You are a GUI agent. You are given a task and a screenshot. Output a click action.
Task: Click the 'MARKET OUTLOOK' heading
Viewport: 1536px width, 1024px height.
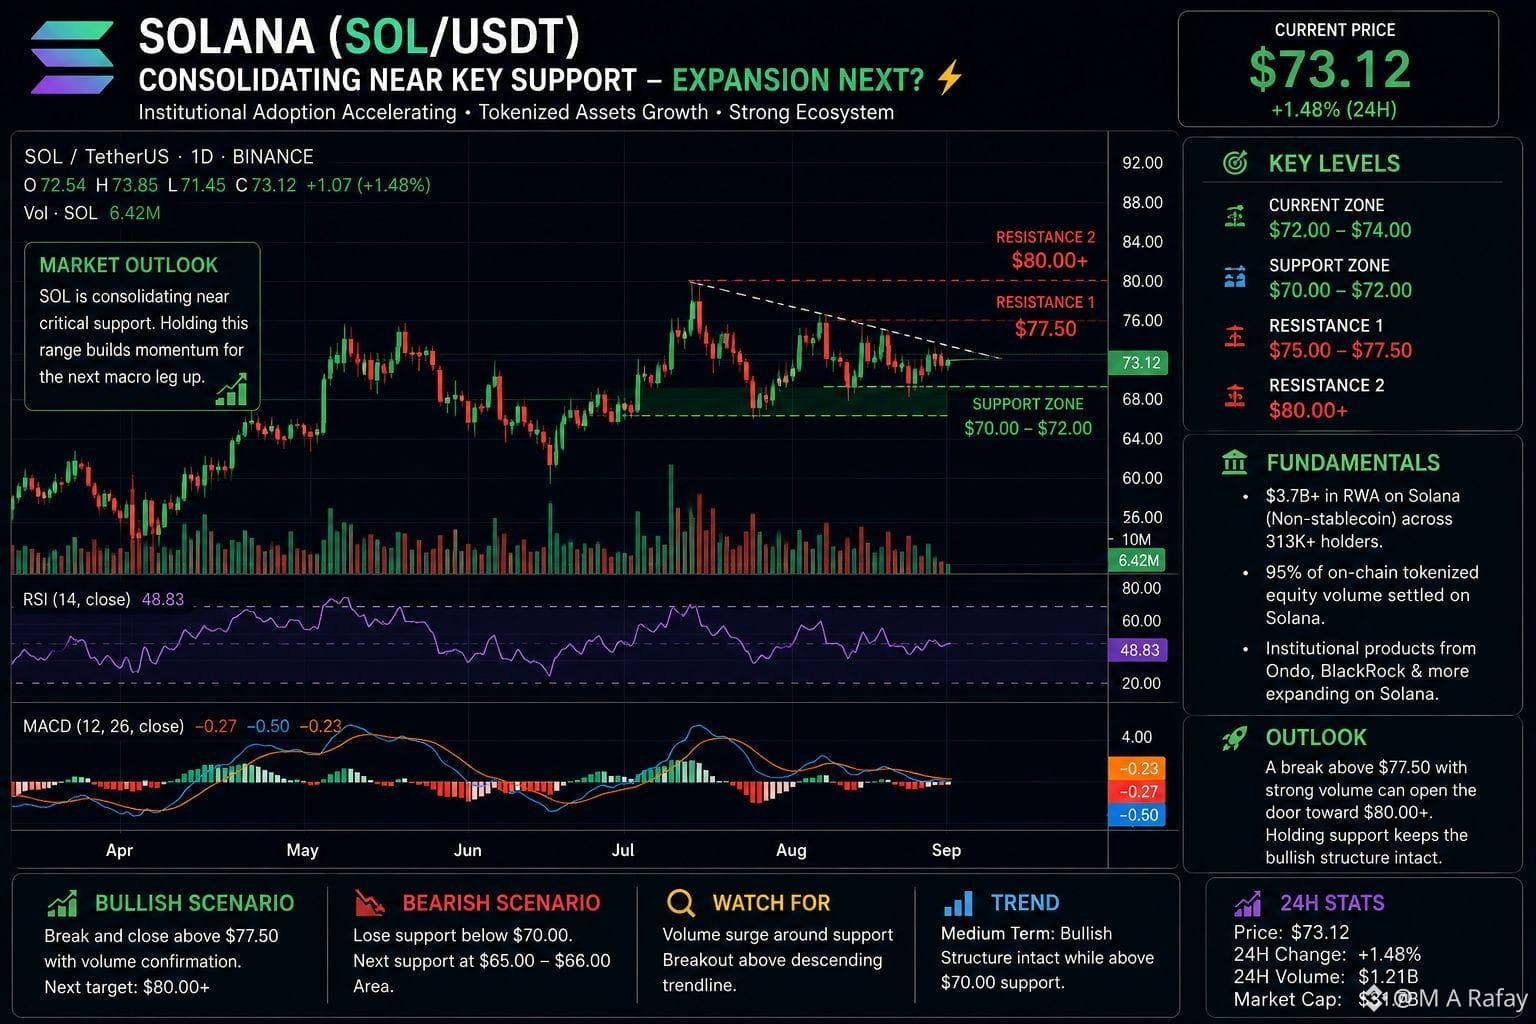coord(128,265)
